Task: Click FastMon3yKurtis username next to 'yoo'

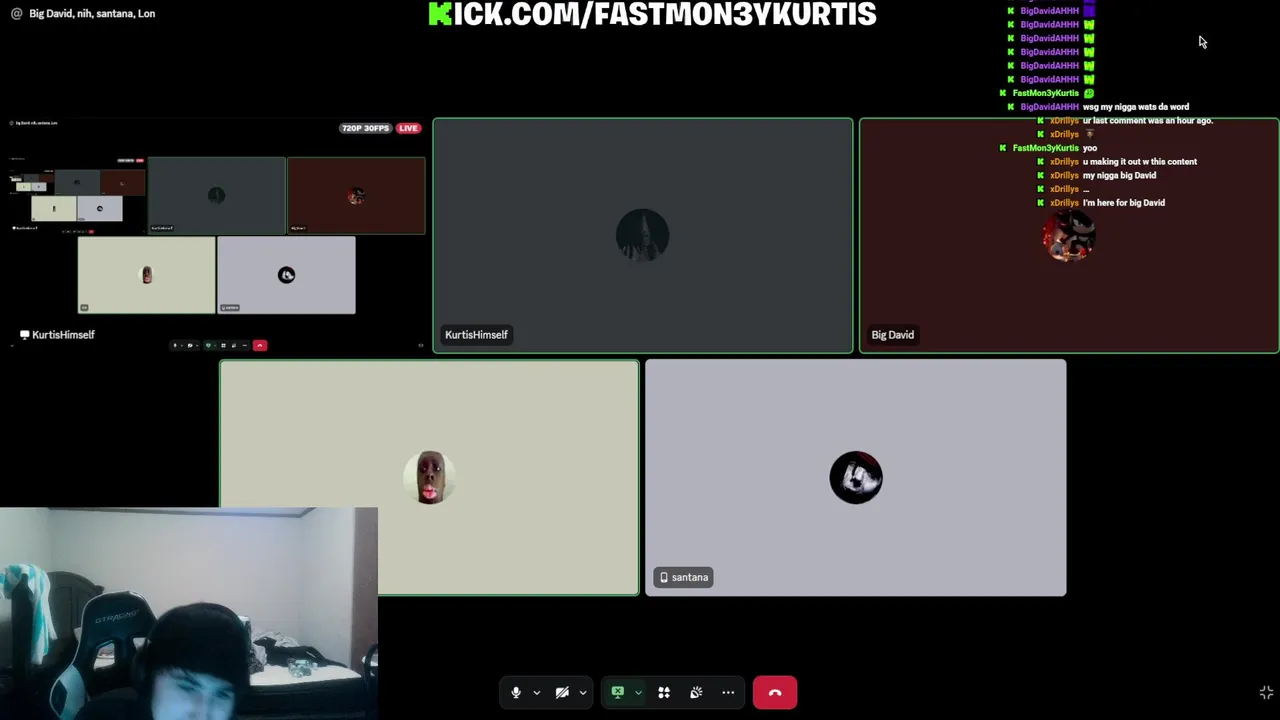Action: 1046,148
